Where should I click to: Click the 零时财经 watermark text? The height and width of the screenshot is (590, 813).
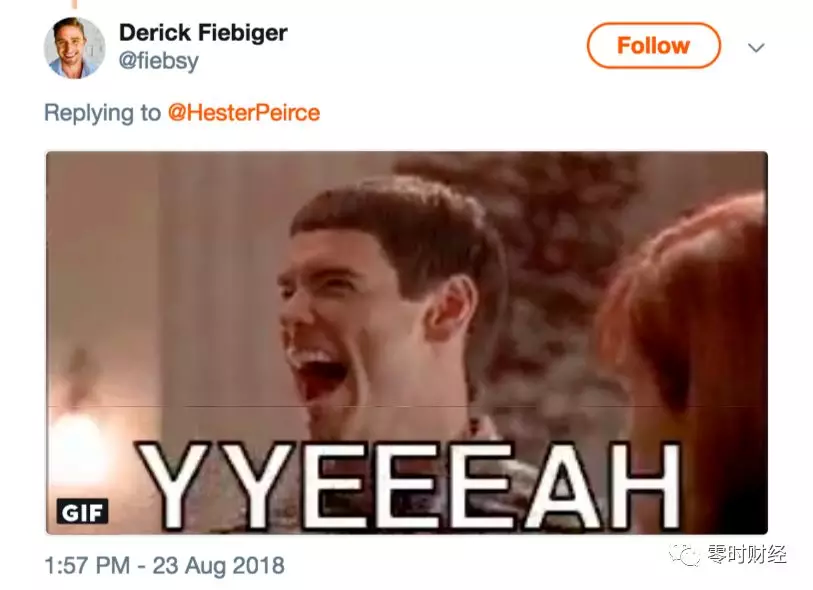pyautogui.click(x=747, y=554)
